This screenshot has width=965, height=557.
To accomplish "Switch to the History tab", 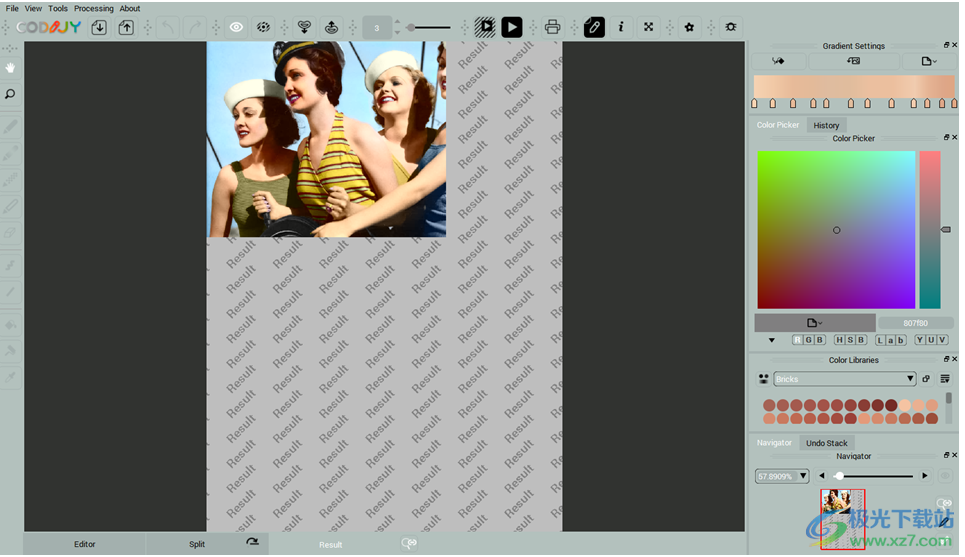I will 826,125.
